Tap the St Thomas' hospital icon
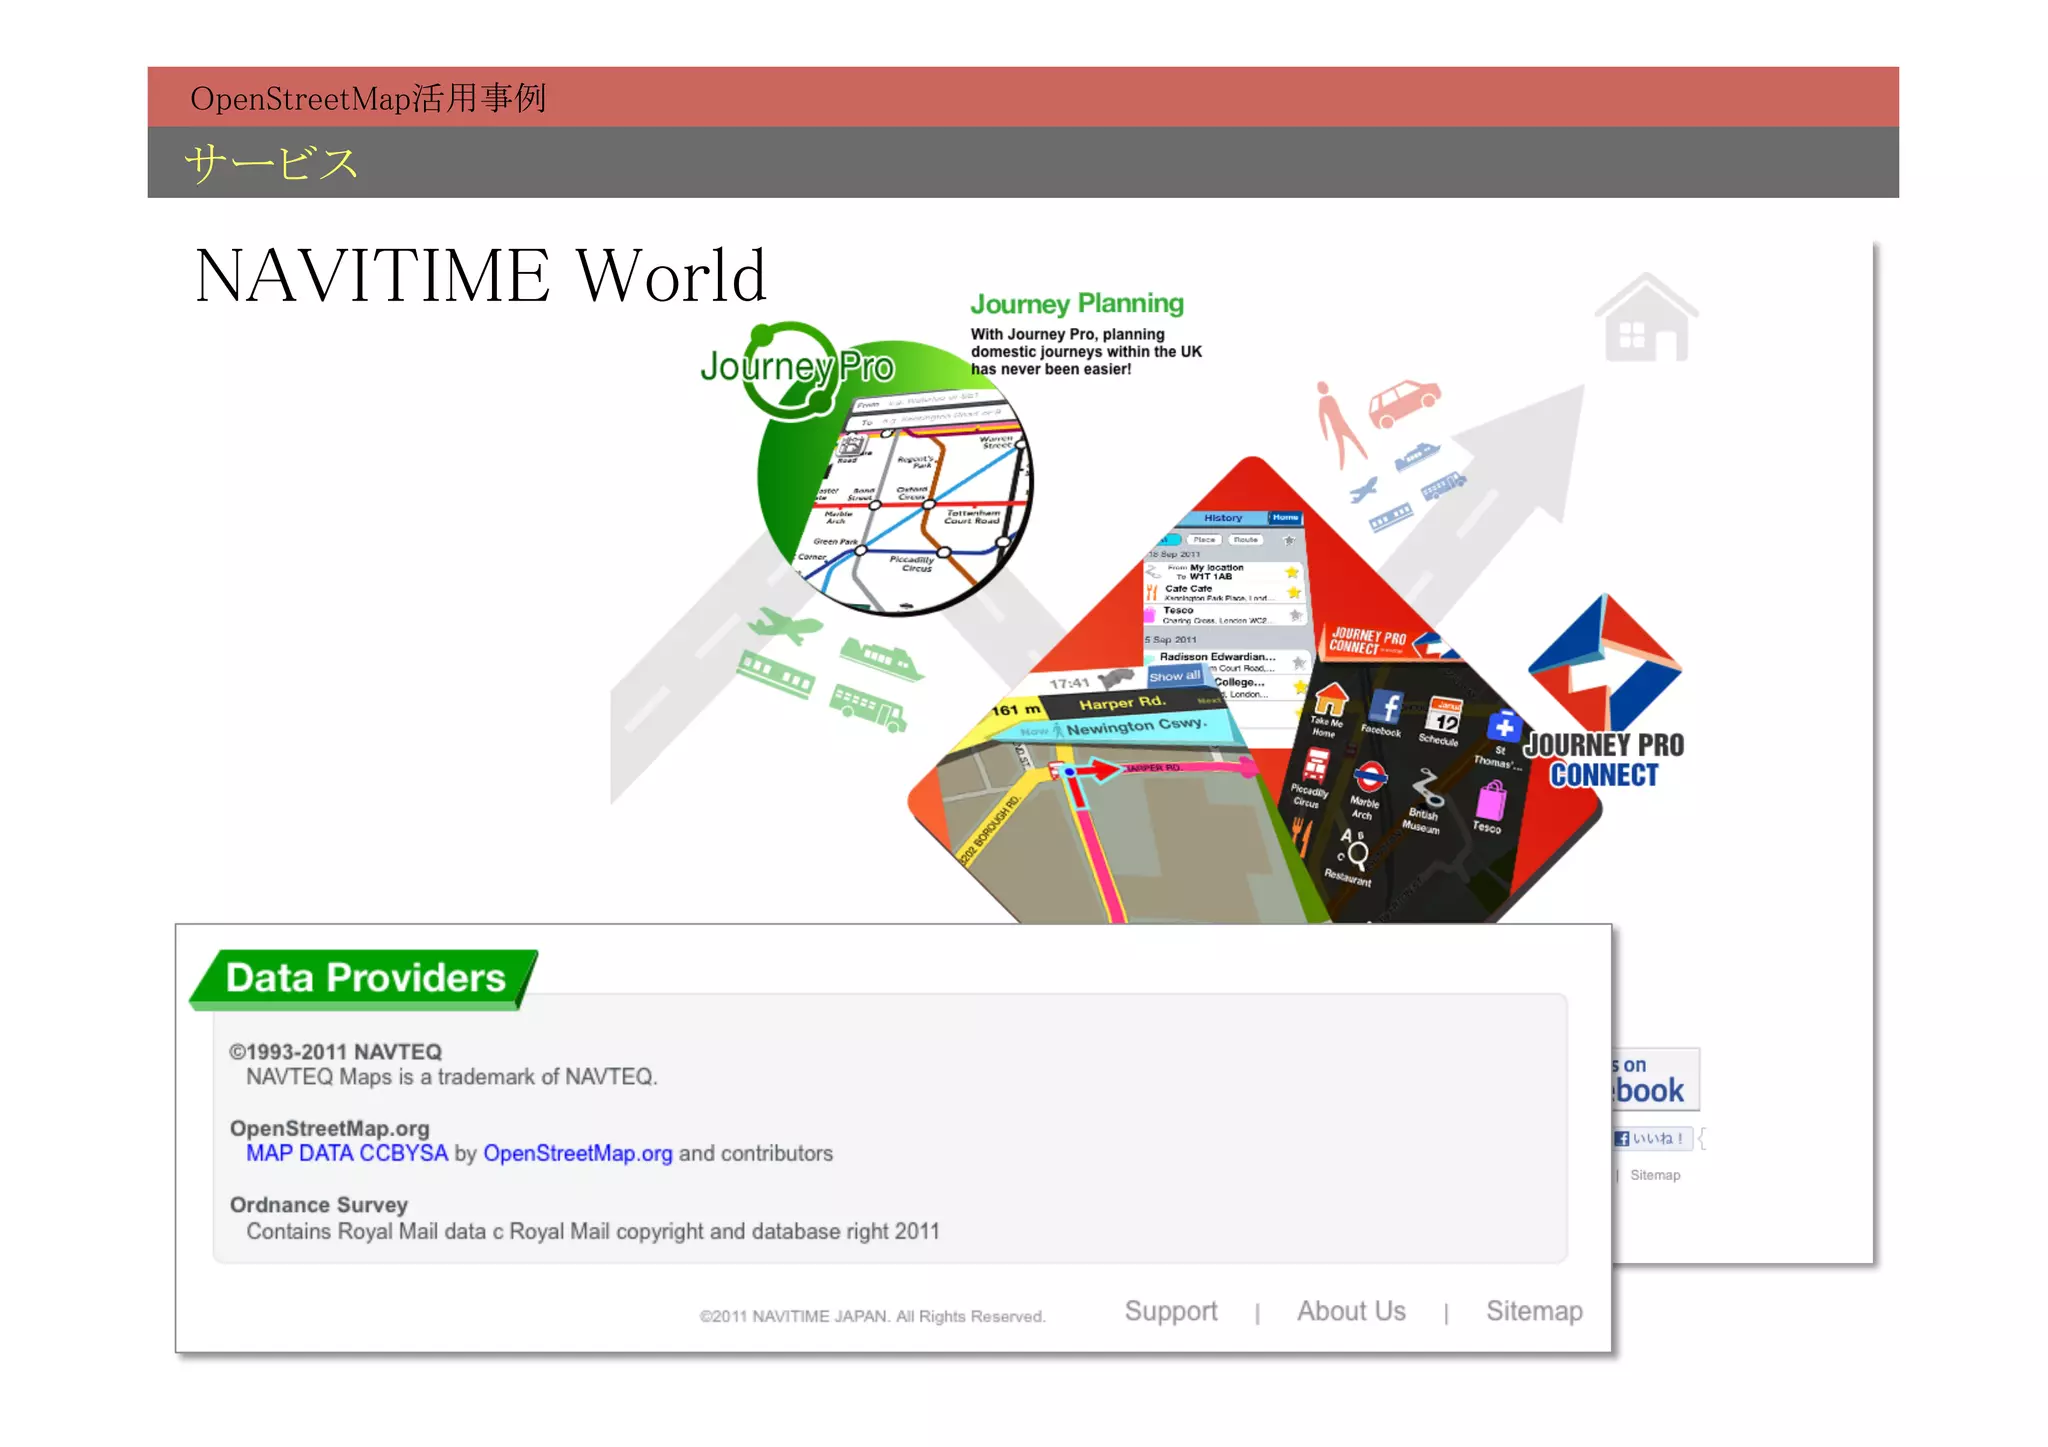The image size is (2048, 1447). coord(1504,727)
